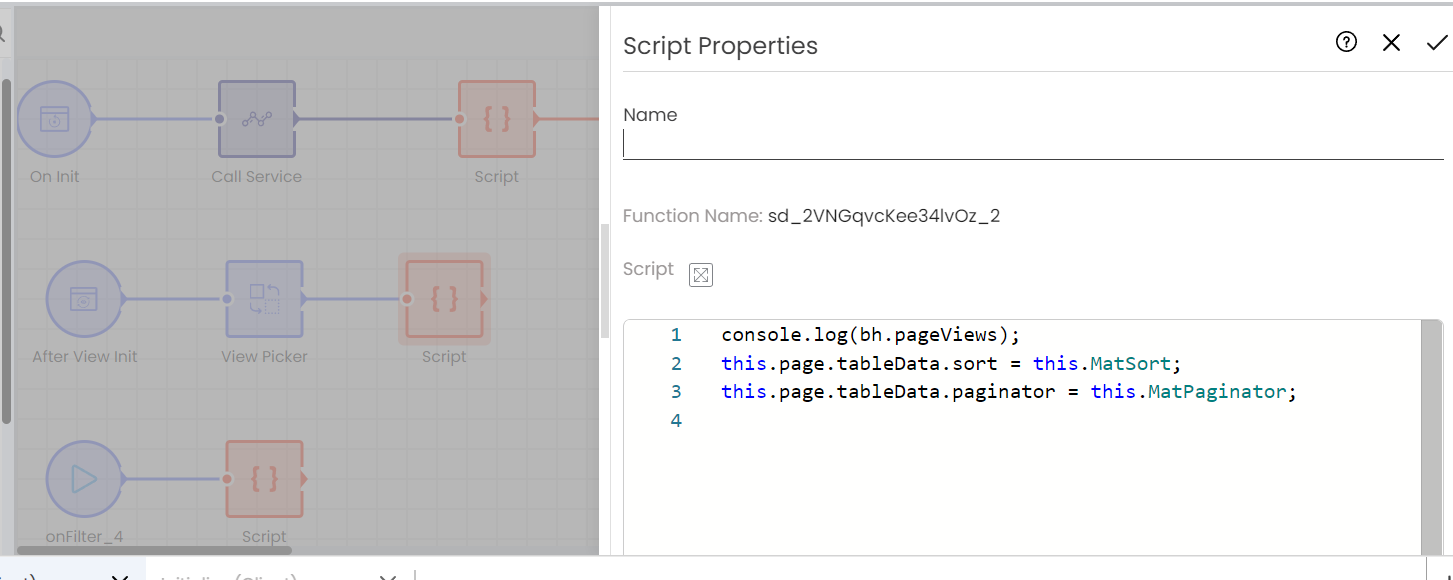Select the Script node after Call Service
Screen dimensions: 1453x580
(496, 120)
